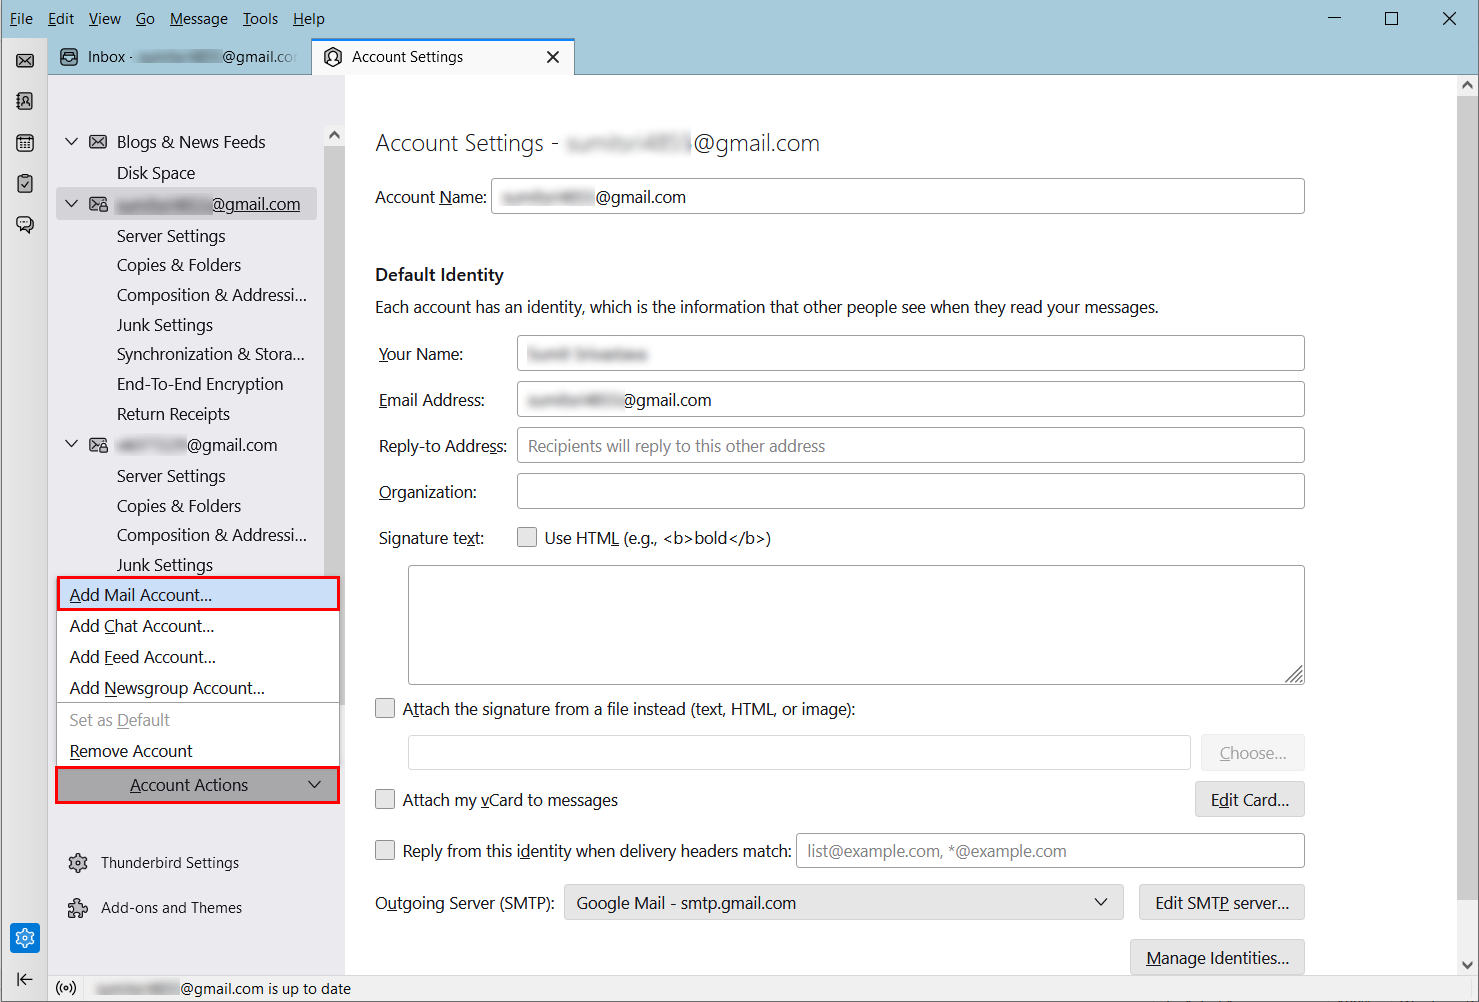The width and height of the screenshot is (1479, 1002).
Task: Click the Edit SMTP server button
Action: [1221, 903]
